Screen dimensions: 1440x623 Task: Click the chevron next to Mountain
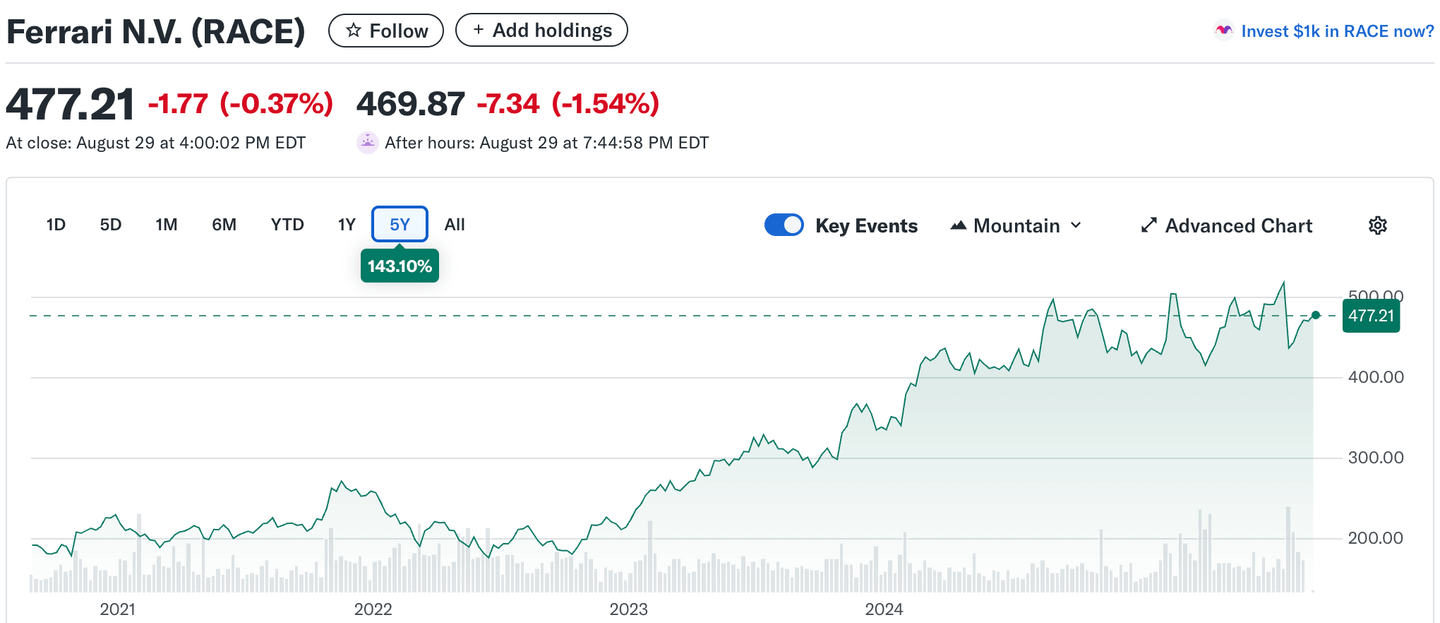pos(1076,225)
